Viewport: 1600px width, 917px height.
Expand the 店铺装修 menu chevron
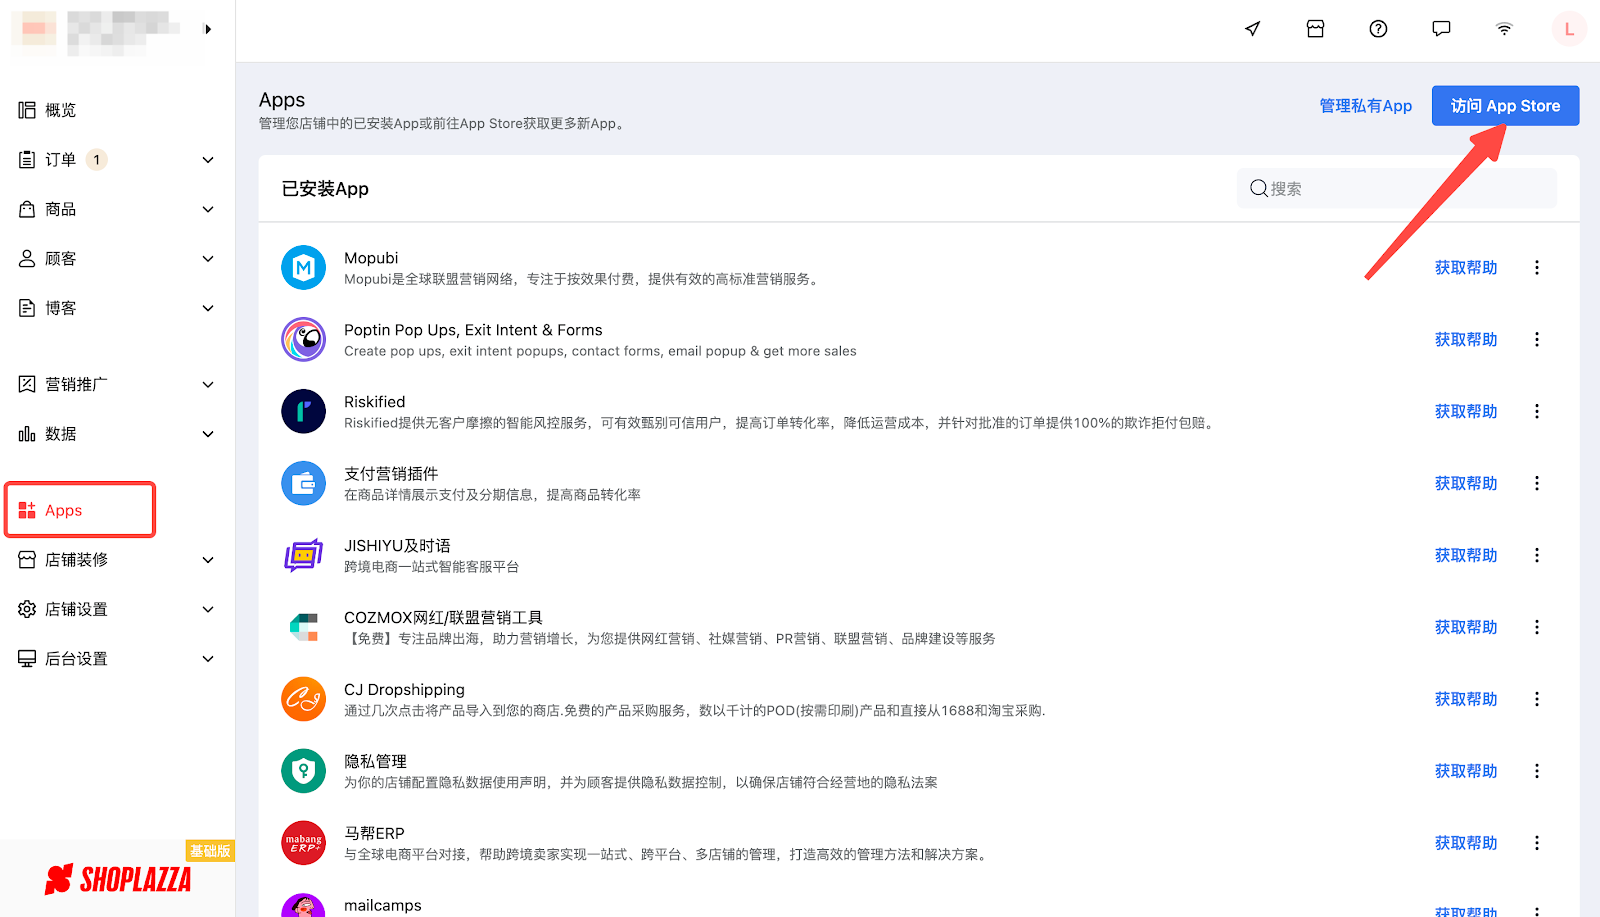(208, 560)
